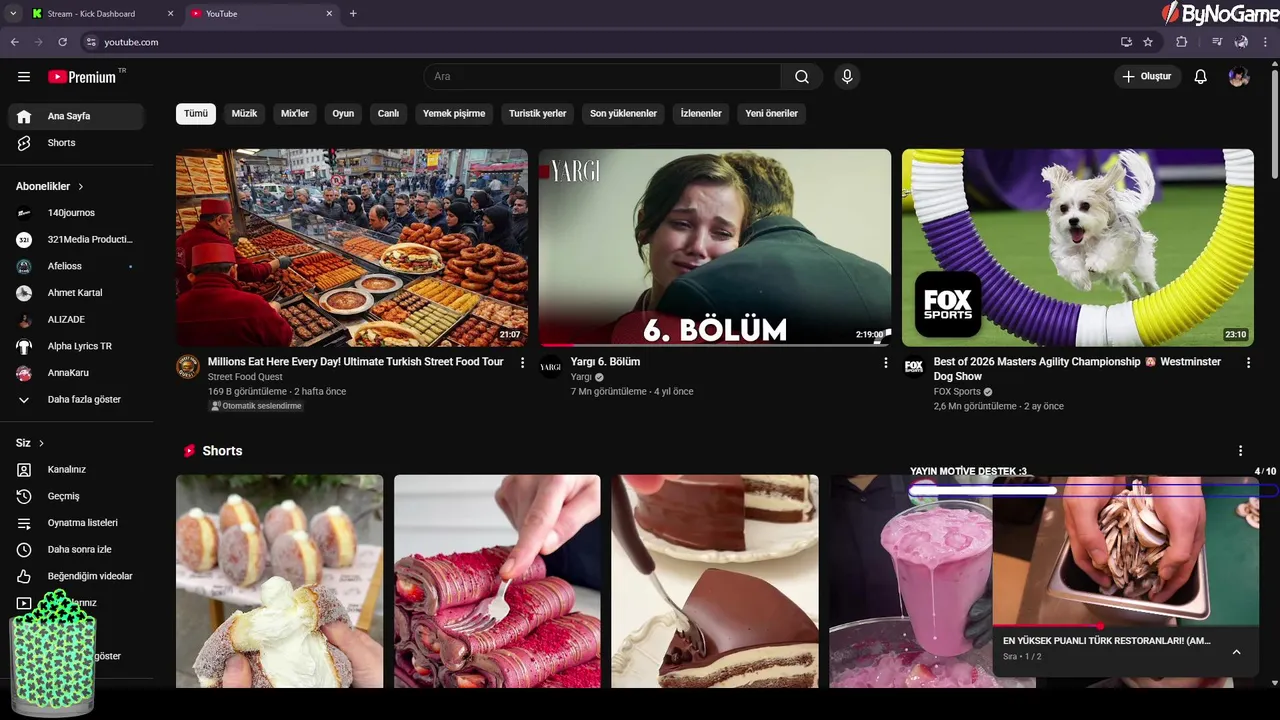Image resolution: width=1280 pixels, height=720 pixels.
Task: Open the chocolate cake slice Short thumbnail
Action: [715, 581]
